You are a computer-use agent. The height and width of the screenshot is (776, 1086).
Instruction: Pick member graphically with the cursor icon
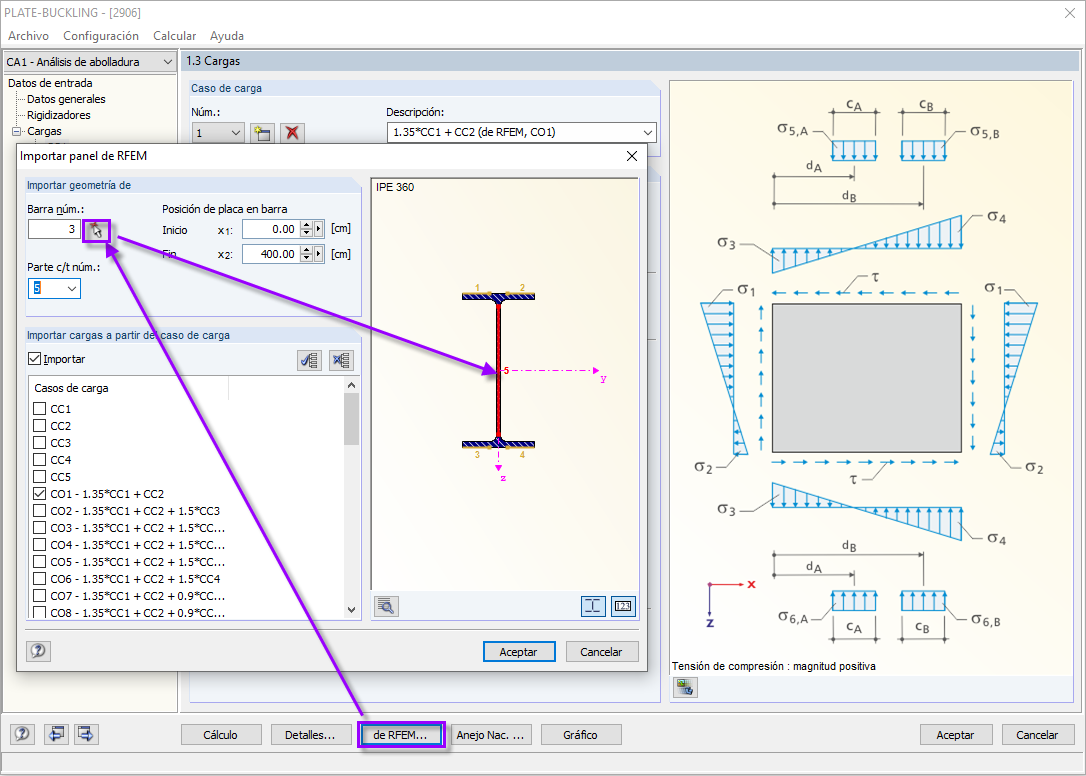click(x=96, y=231)
